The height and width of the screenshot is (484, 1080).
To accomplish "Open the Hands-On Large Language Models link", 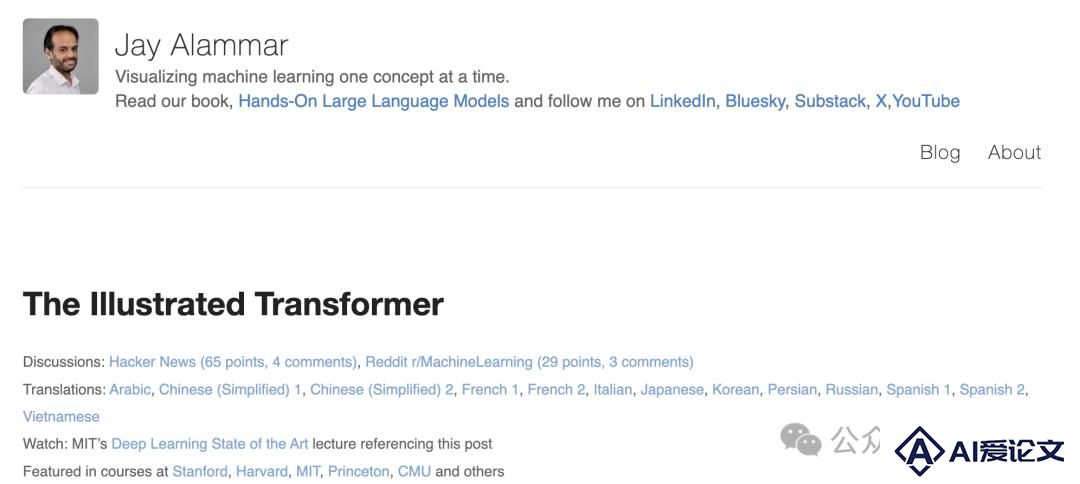I will (373, 101).
